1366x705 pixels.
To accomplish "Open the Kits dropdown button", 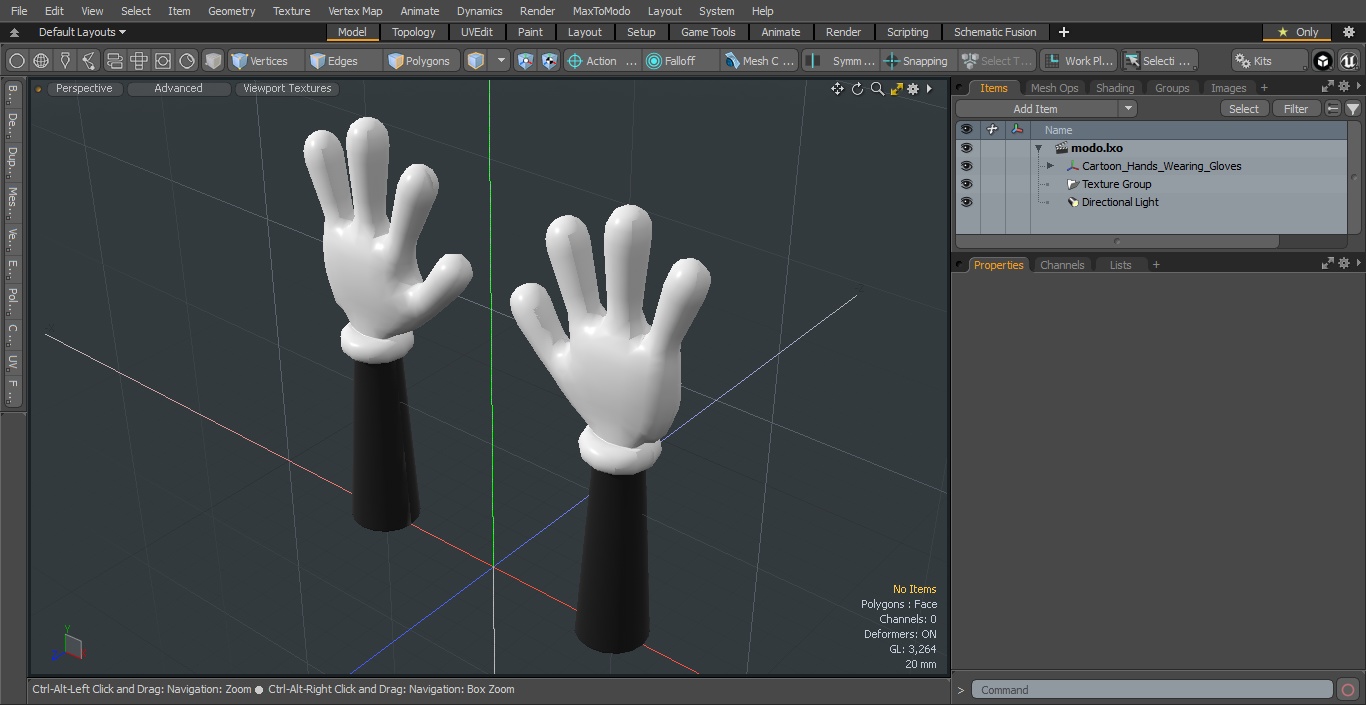I will click(1270, 61).
